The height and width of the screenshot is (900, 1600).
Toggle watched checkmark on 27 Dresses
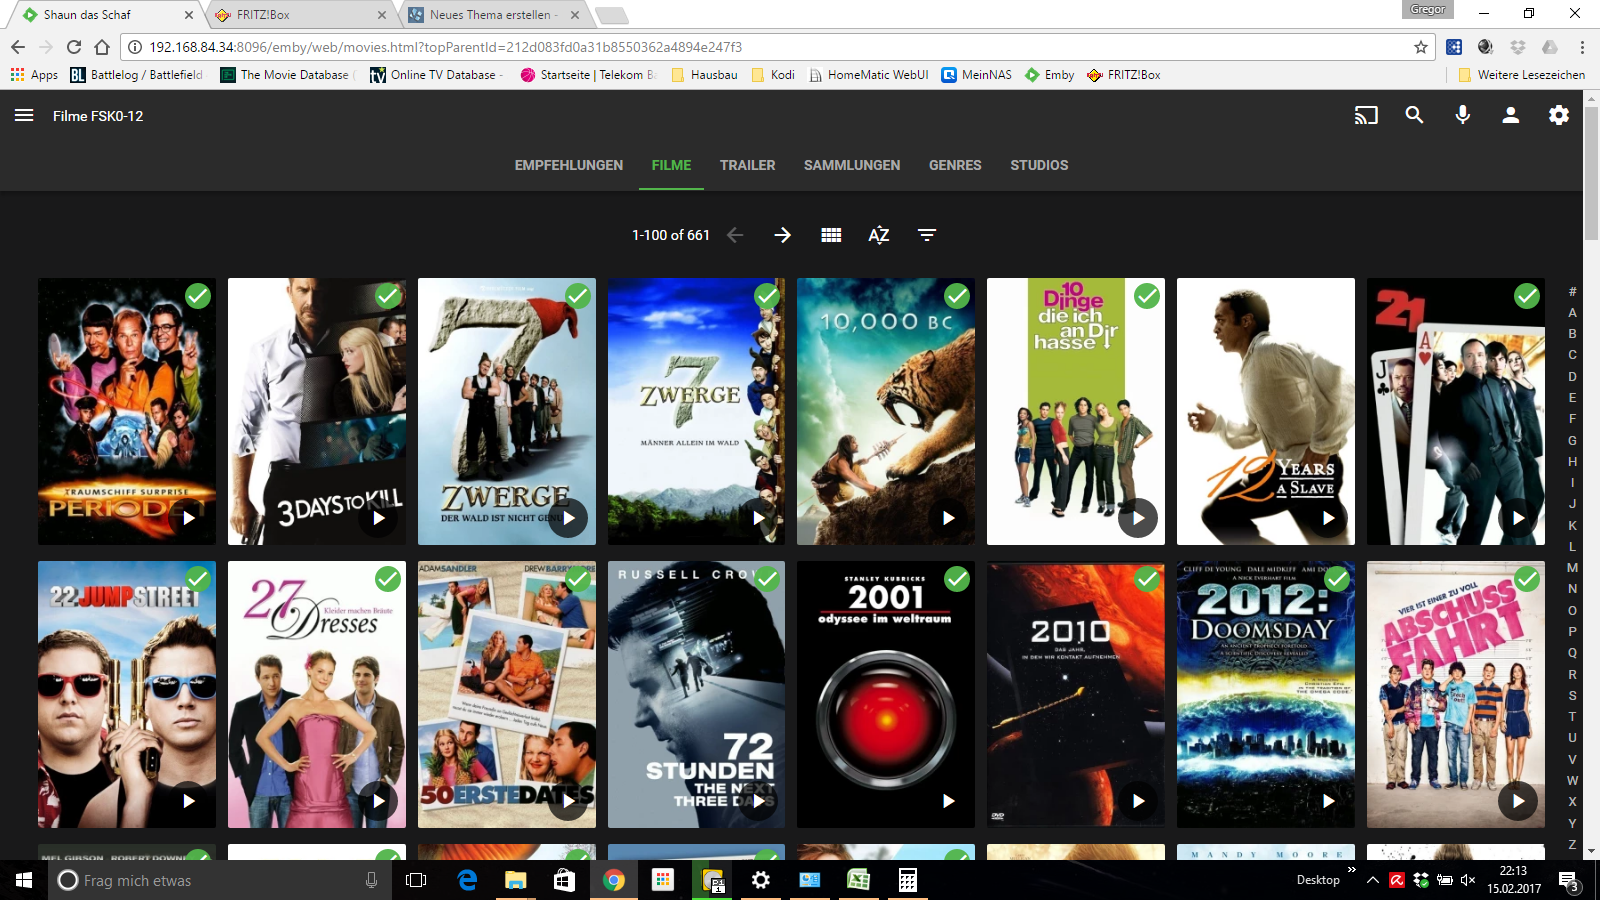[x=388, y=579]
